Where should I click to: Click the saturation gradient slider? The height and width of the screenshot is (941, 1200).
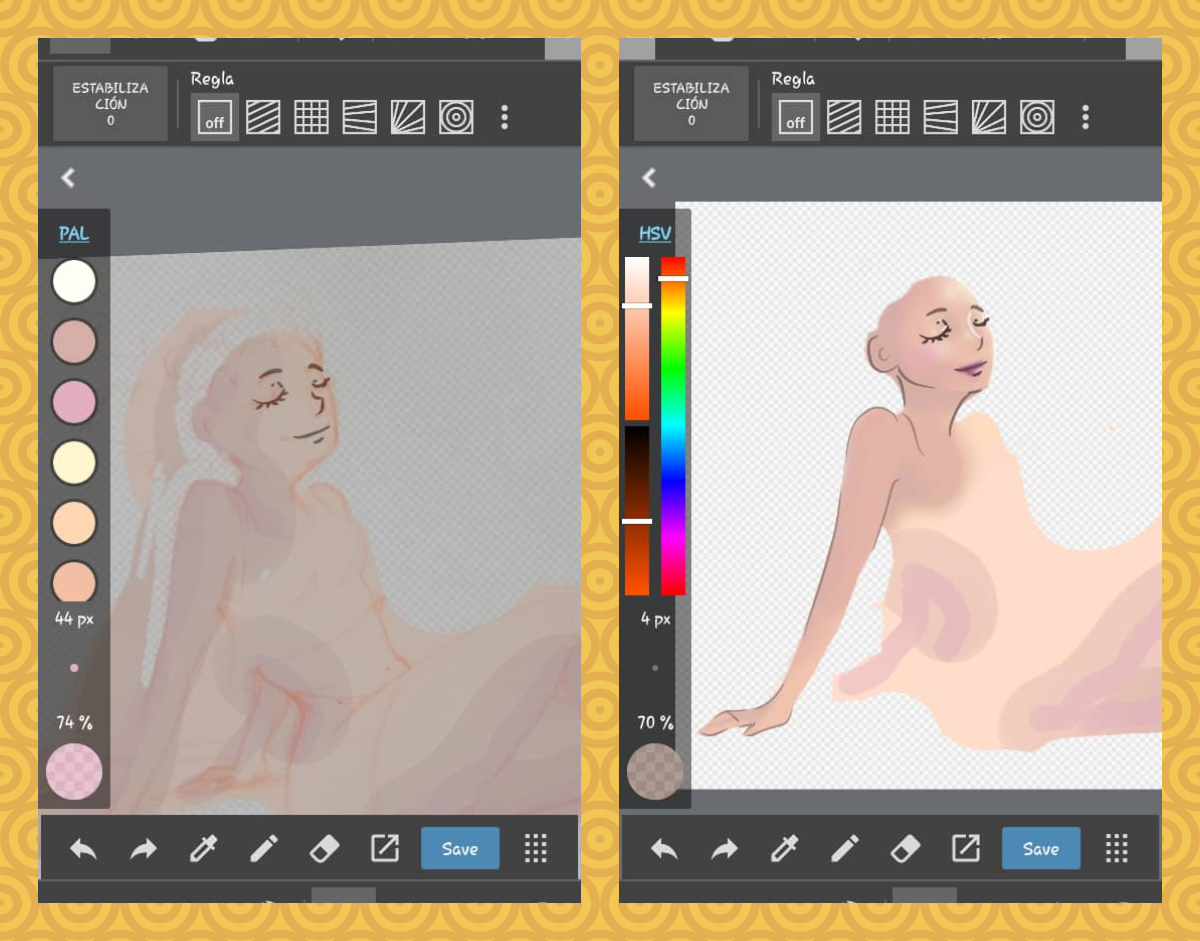(x=637, y=338)
